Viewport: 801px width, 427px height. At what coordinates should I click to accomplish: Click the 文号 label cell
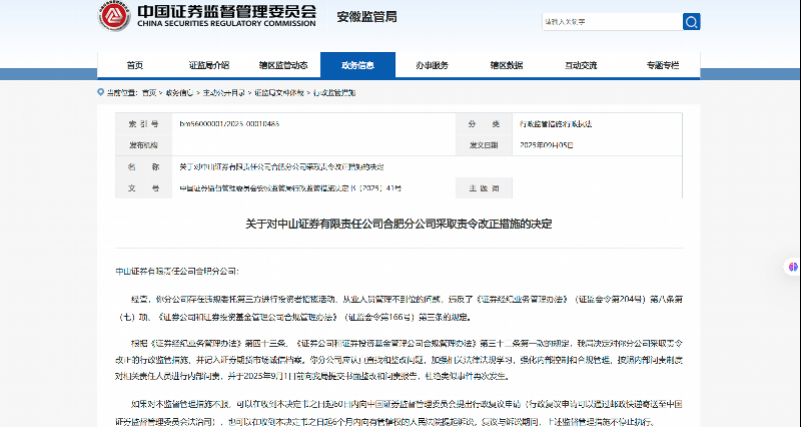coord(144,188)
